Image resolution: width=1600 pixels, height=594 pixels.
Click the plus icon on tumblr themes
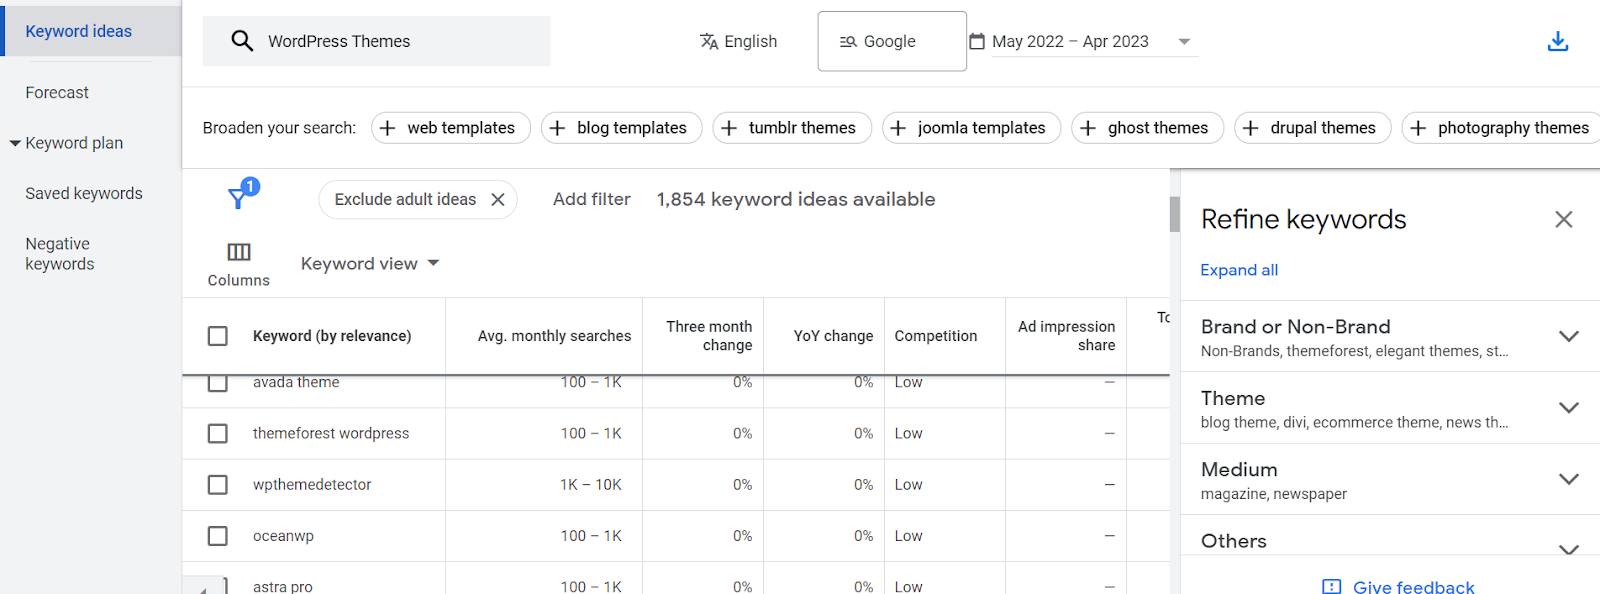point(729,128)
